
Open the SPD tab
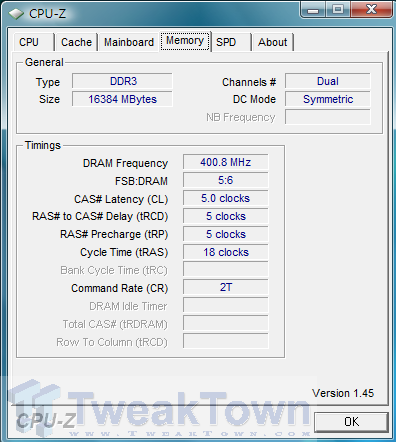(230, 42)
